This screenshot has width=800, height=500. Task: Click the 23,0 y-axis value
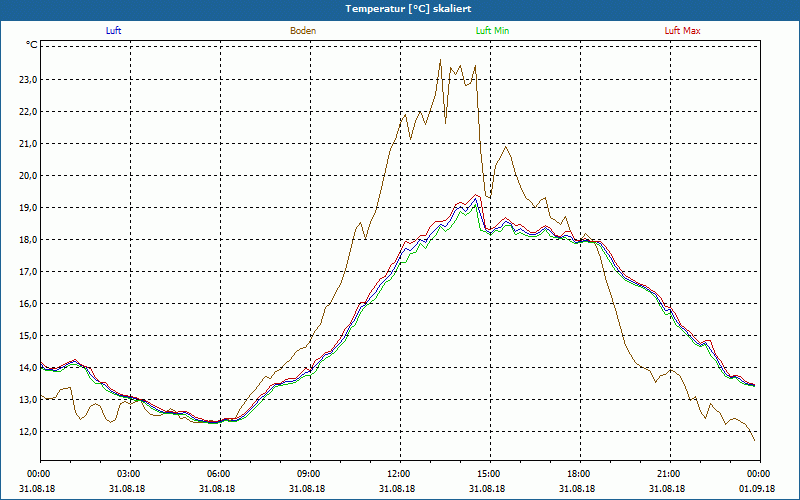(x=28, y=80)
